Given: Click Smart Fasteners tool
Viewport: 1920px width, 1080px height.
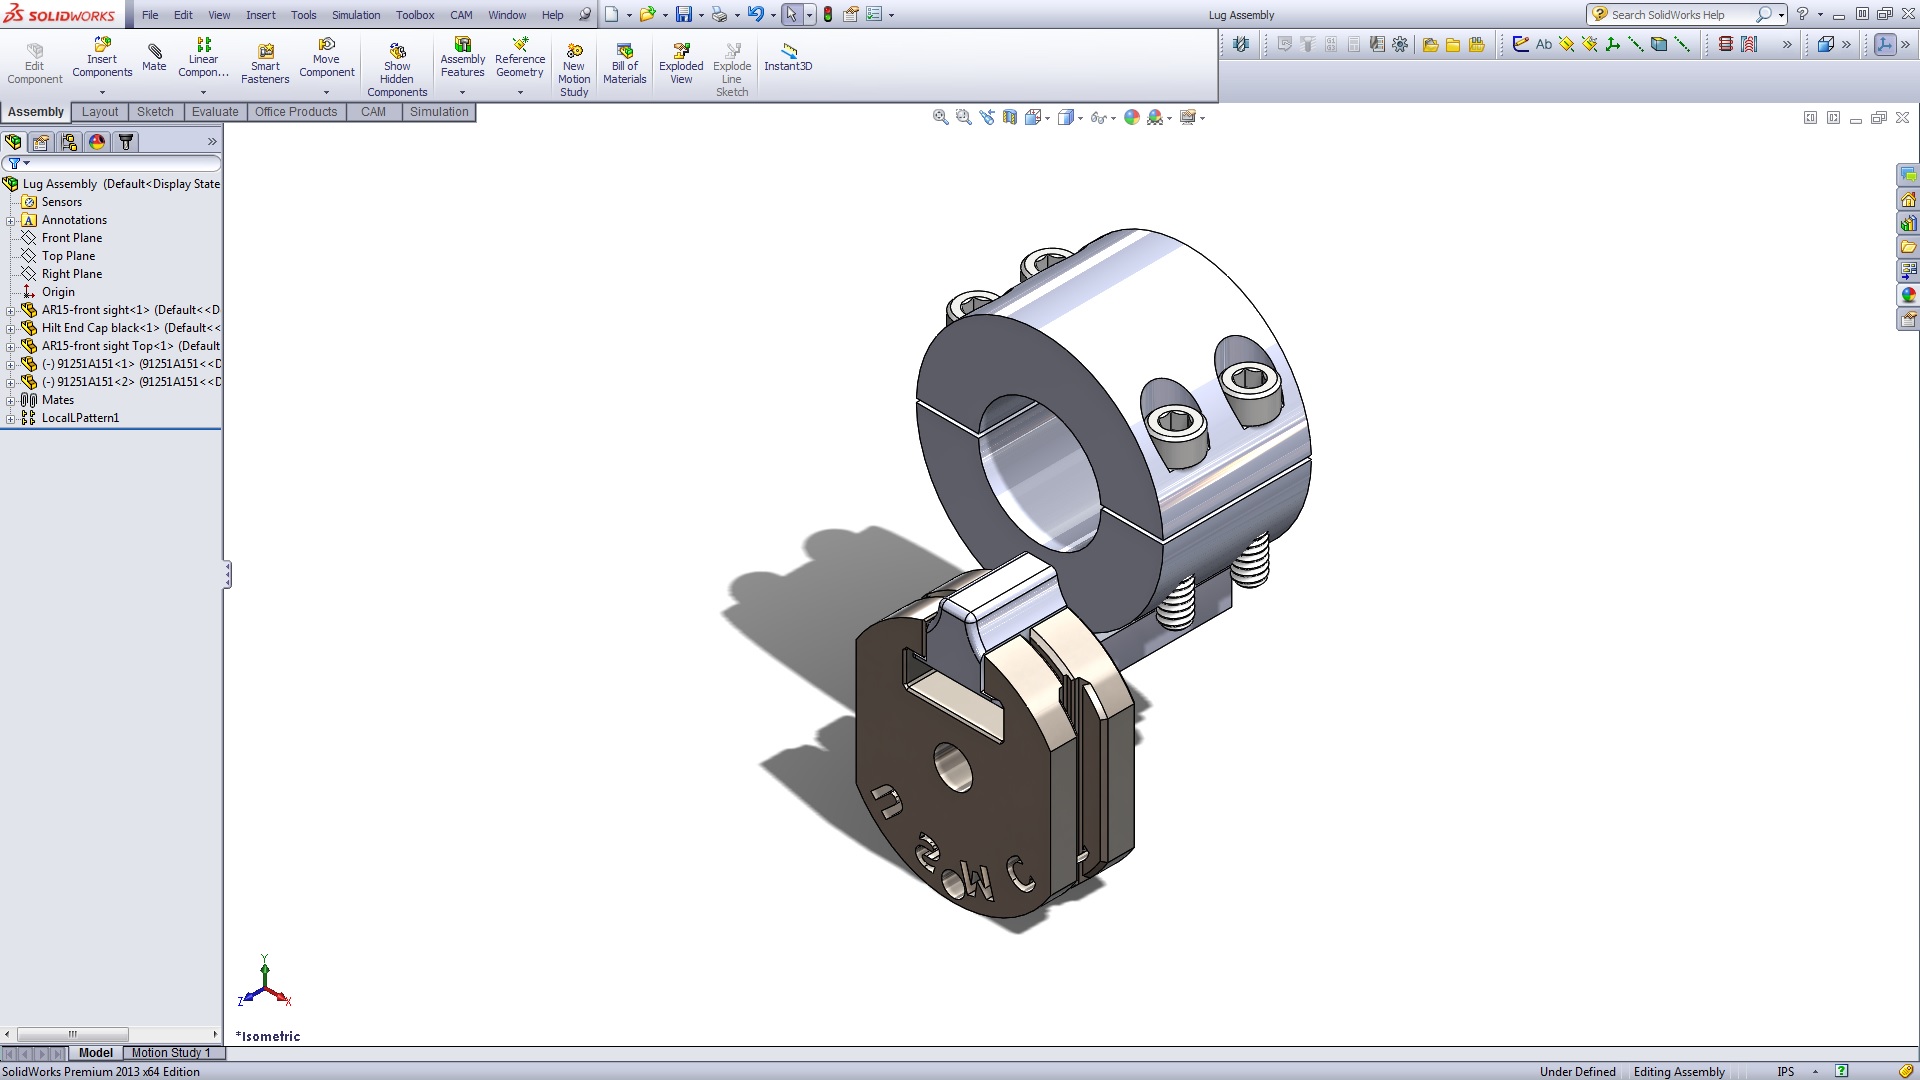Looking at the screenshot, I should tap(265, 64).
